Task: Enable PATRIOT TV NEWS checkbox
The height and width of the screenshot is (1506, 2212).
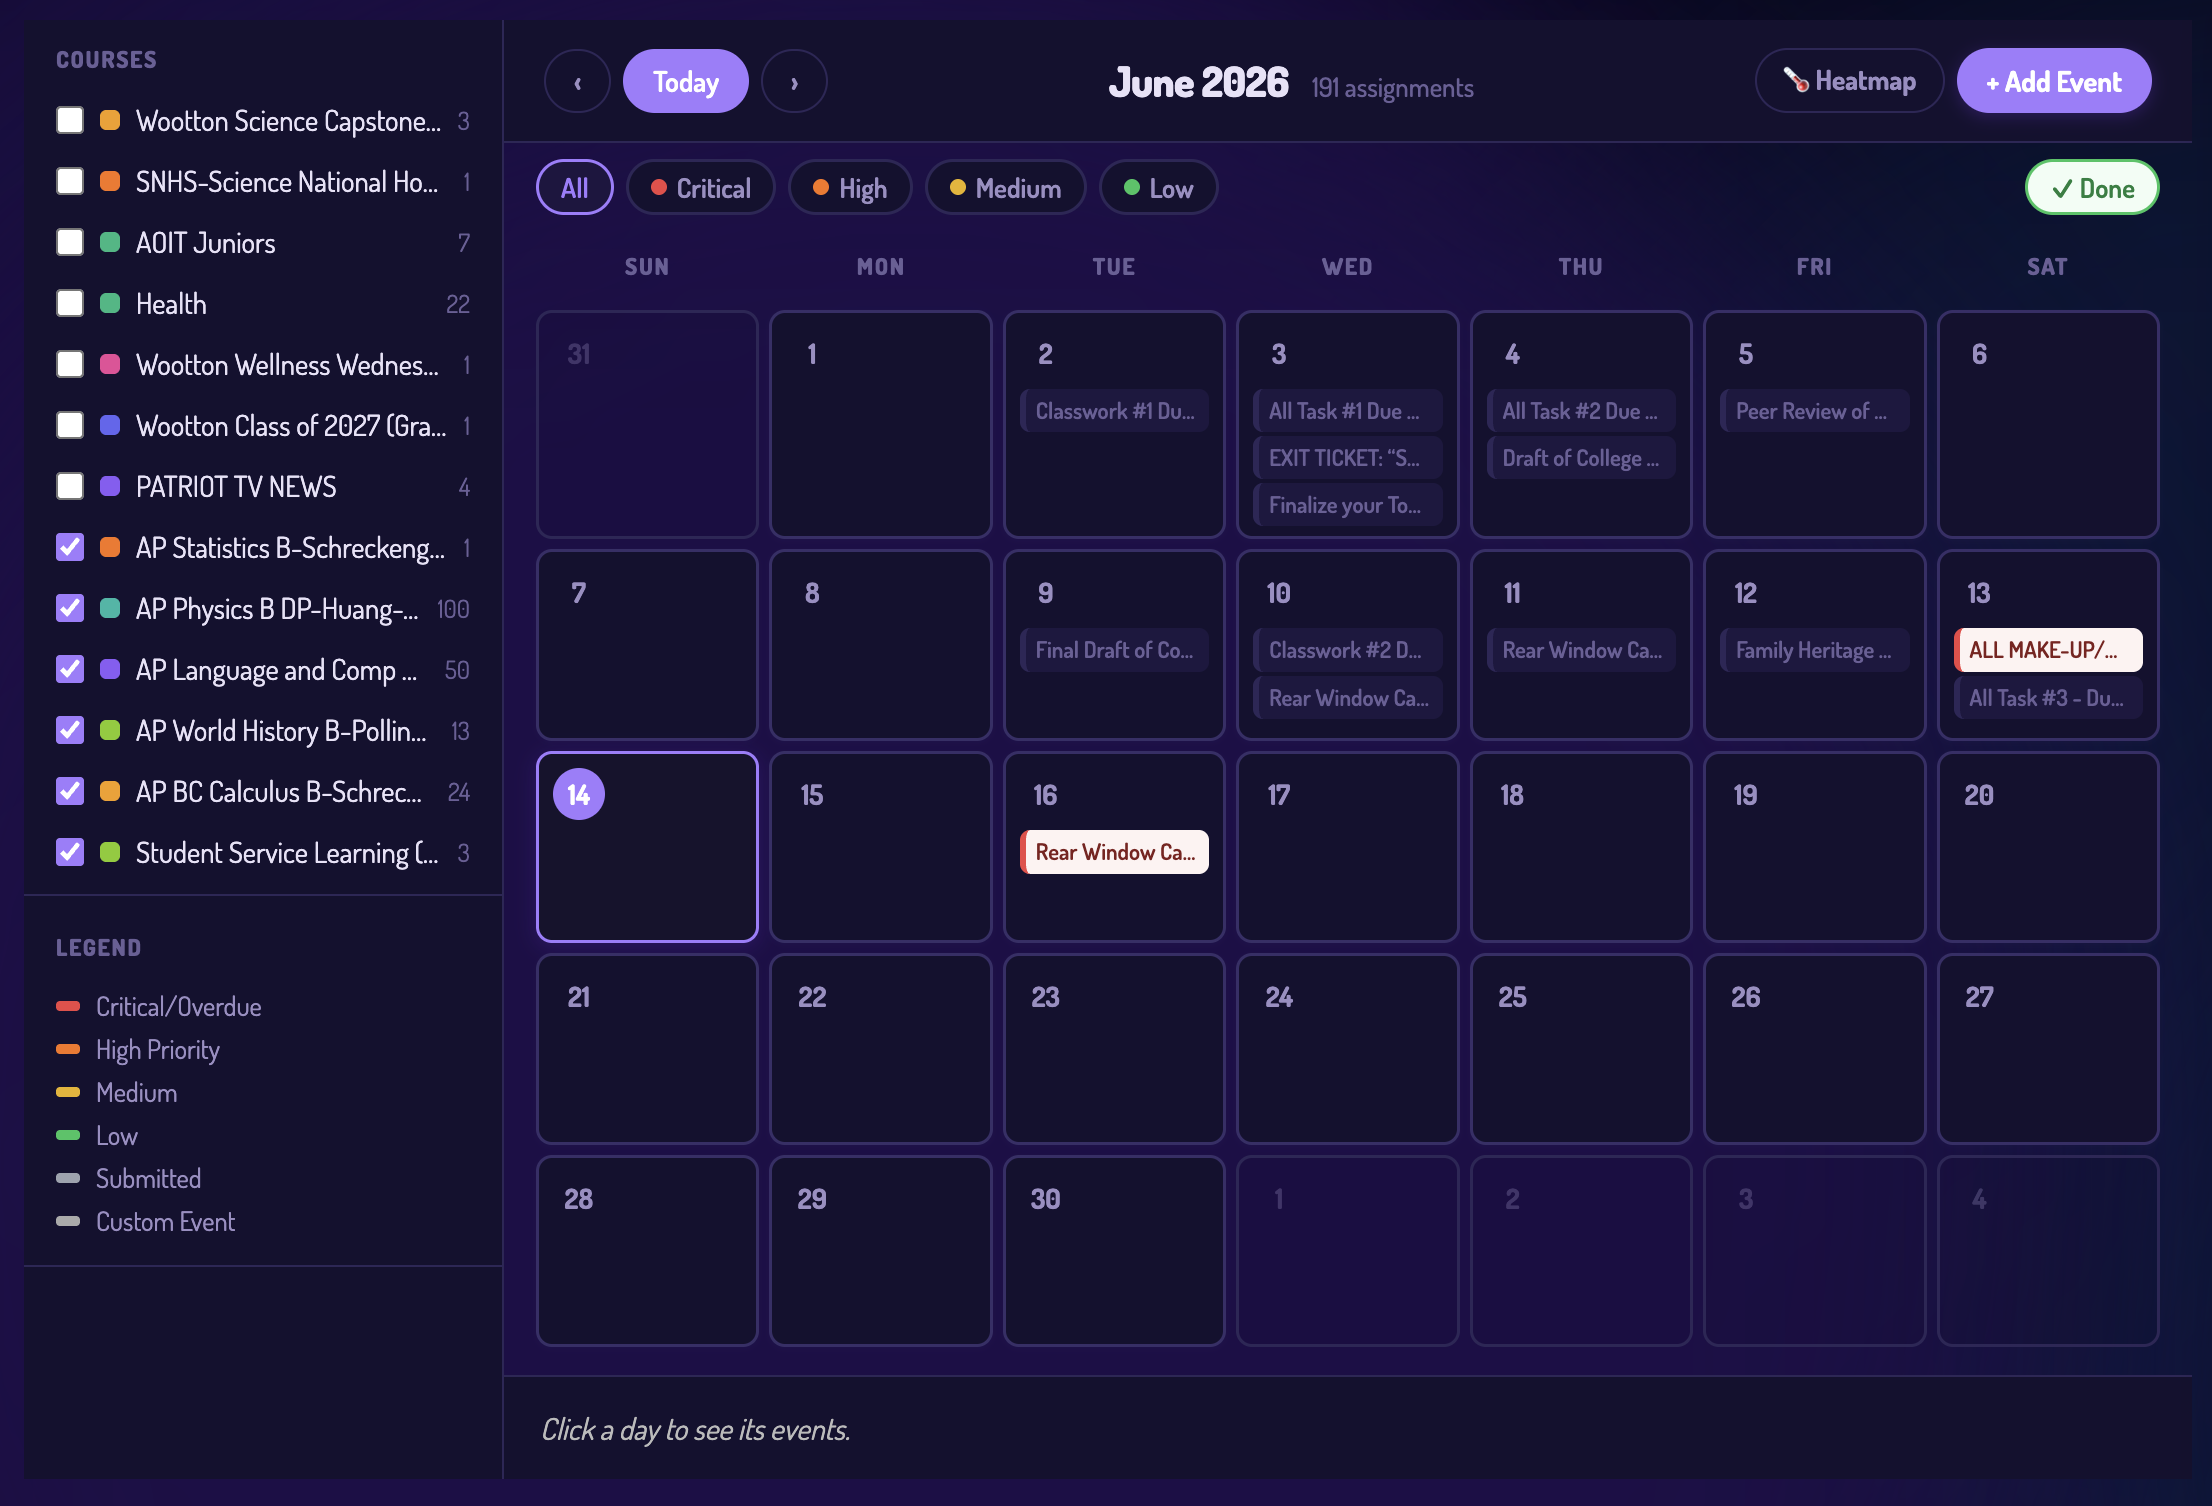Action: click(70, 487)
